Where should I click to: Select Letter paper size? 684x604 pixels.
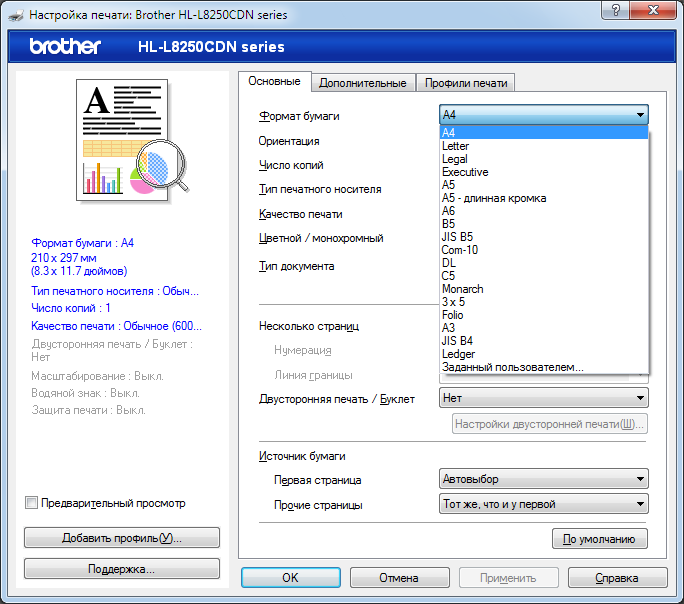(544, 146)
